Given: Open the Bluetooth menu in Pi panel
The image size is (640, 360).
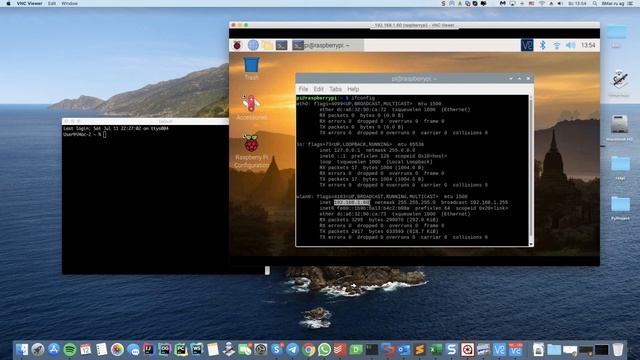Looking at the screenshot, I should click(x=542, y=45).
